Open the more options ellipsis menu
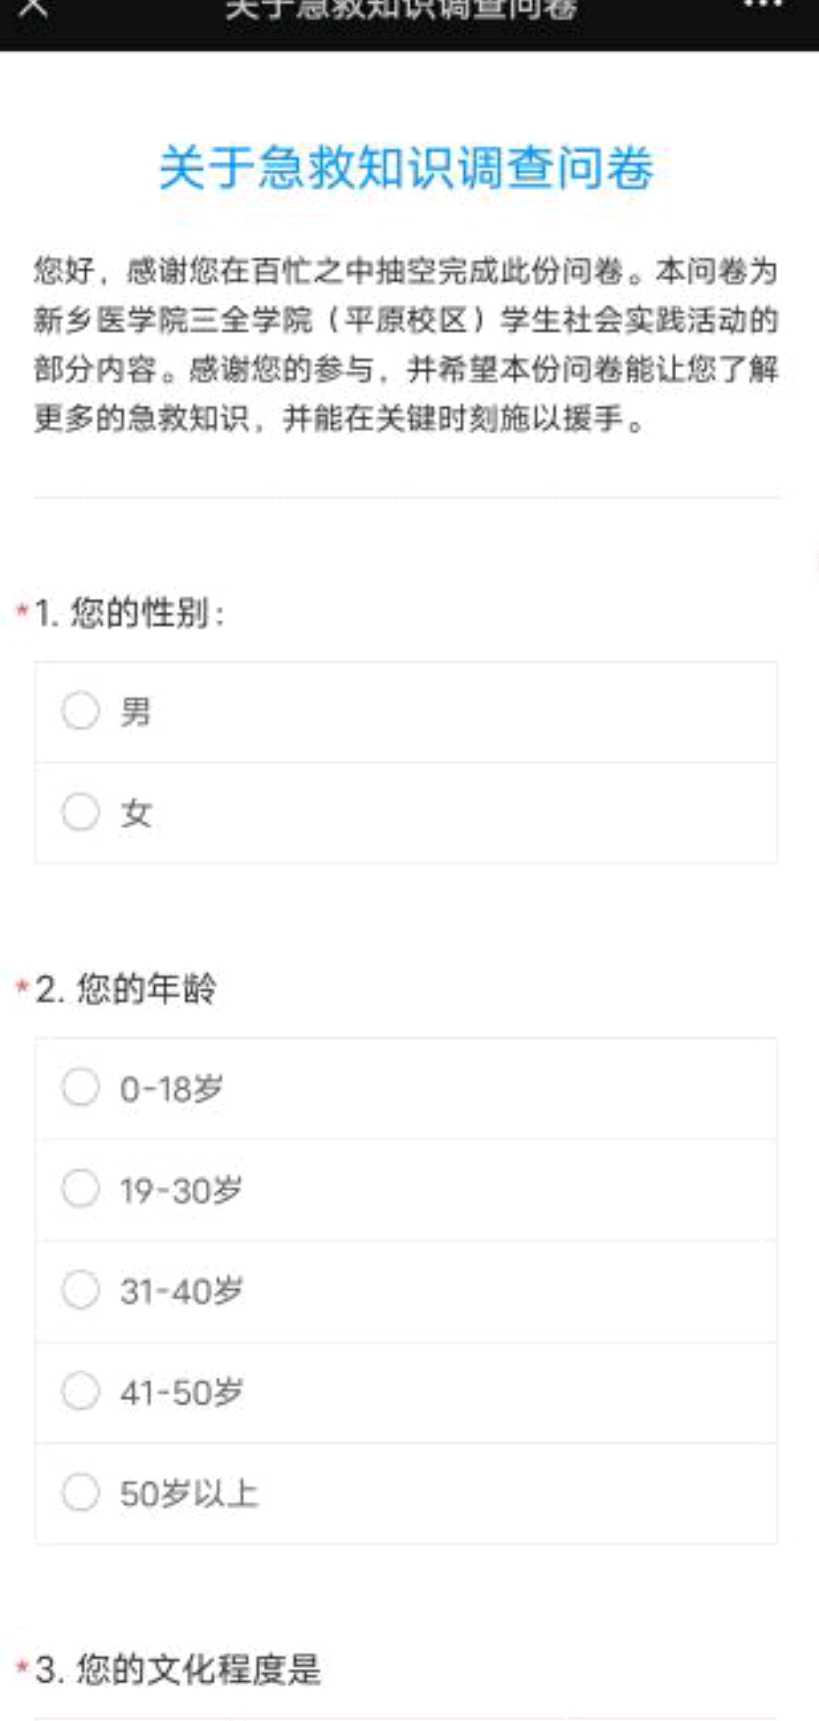The image size is (819, 1721). pos(762,6)
